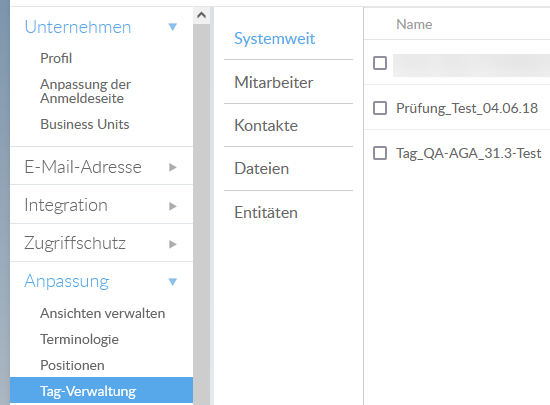
Task: Expand the Integration section arrow
Action: 173,206
